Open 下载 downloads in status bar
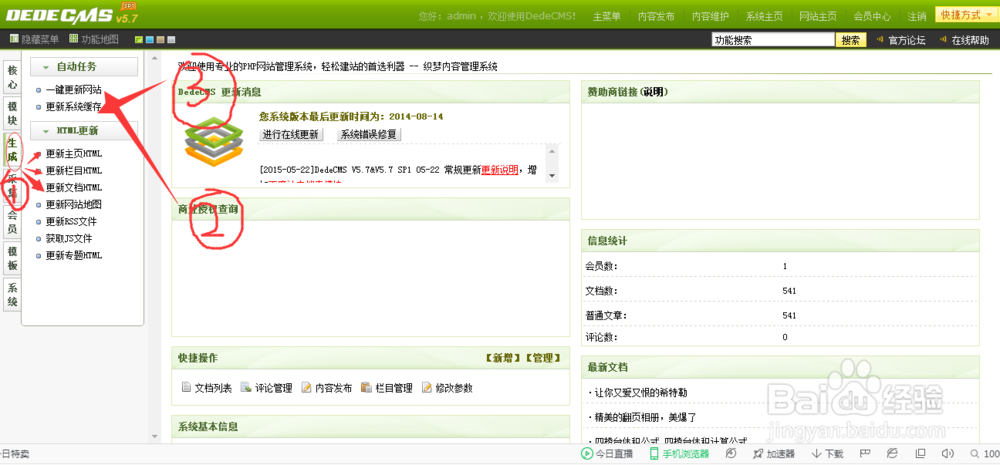Image resolution: width=1000 pixels, height=465 pixels. pos(827,454)
